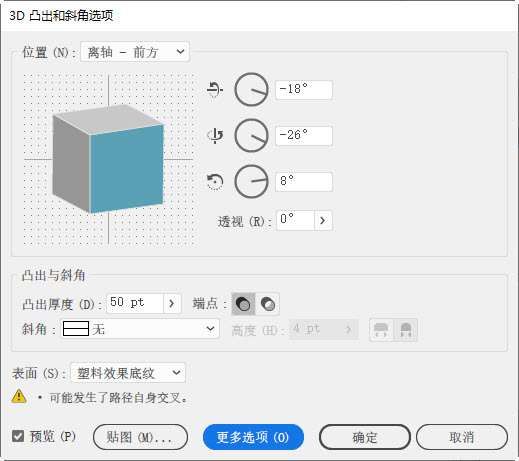The width and height of the screenshot is (519, 461).
Task: Click the Z-axis rotation icon
Action: tap(215, 182)
